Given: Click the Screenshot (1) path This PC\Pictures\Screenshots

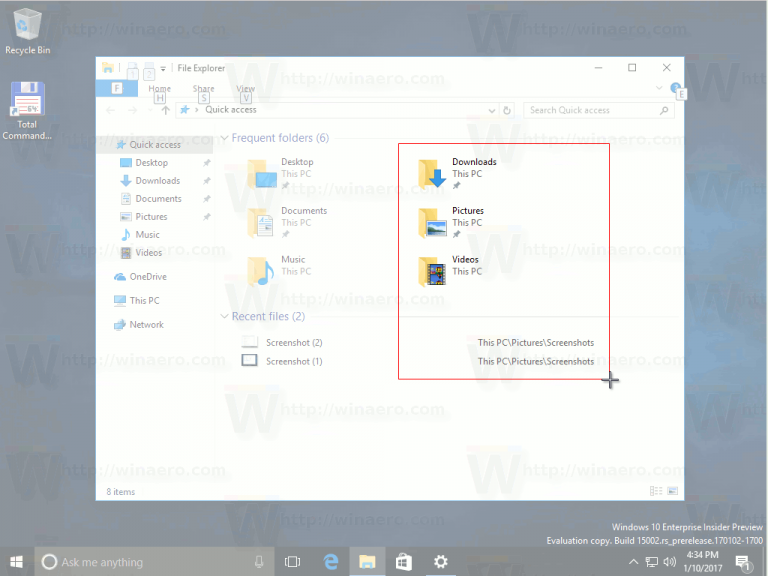Looking at the screenshot, I should click(x=536, y=361).
